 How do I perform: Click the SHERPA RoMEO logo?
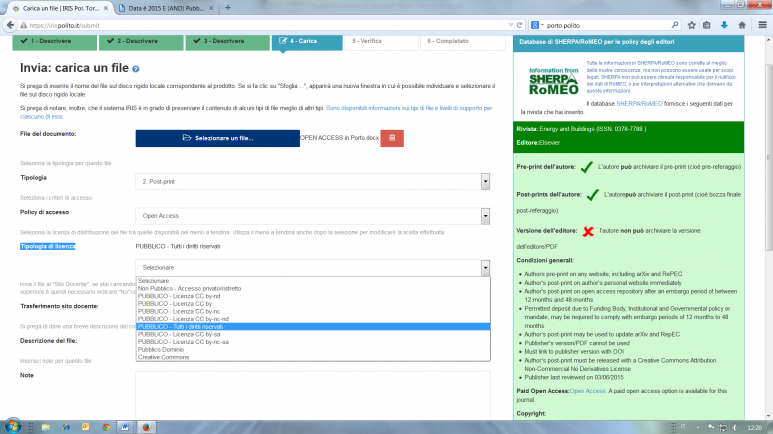554,81
